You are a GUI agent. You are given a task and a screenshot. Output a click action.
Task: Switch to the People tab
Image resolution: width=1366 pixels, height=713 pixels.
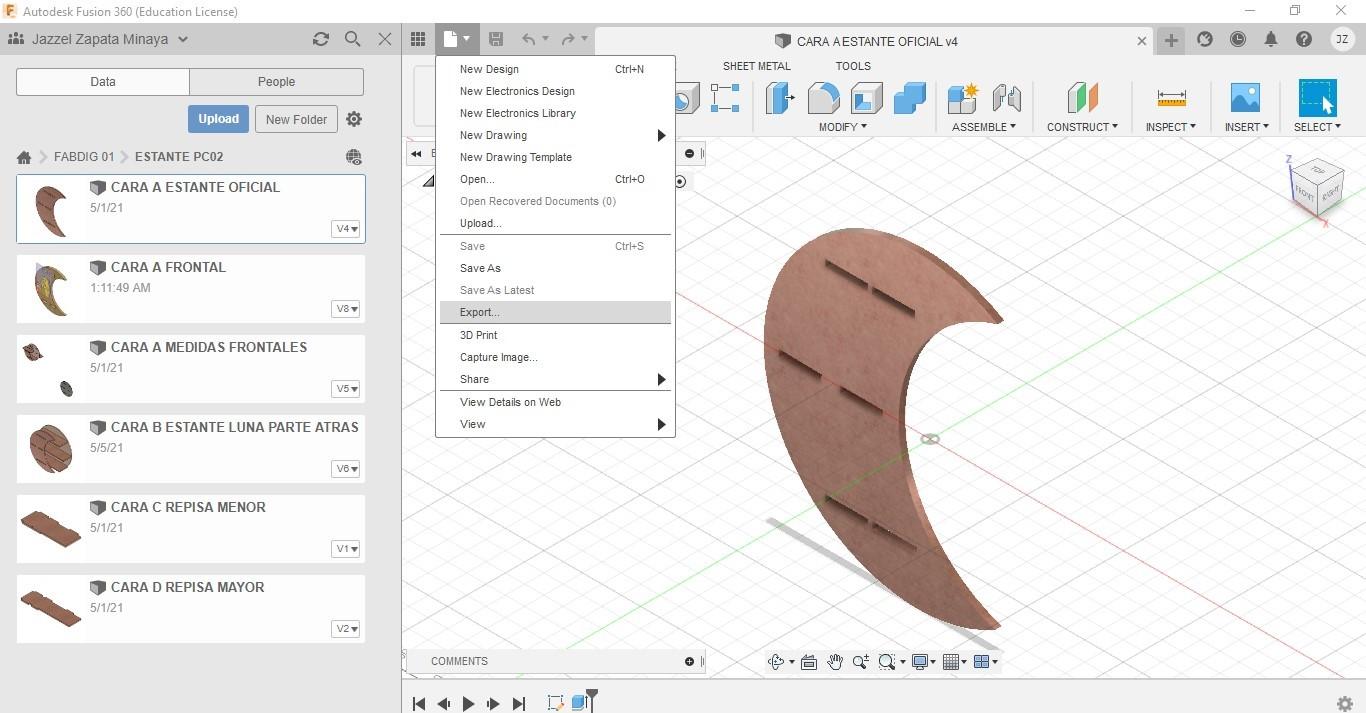tap(275, 81)
